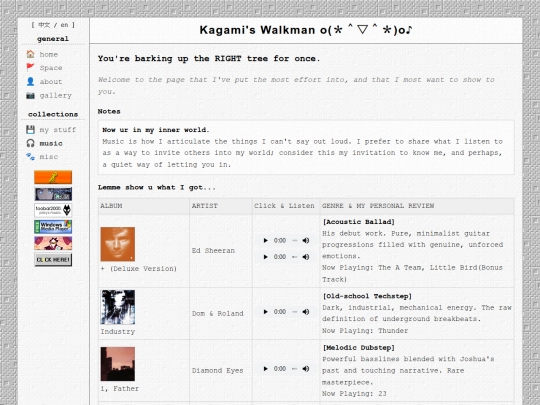Mute the Diamond Eyes audio player
The height and width of the screenshot is (405, 540).
(x=306, y=369)
